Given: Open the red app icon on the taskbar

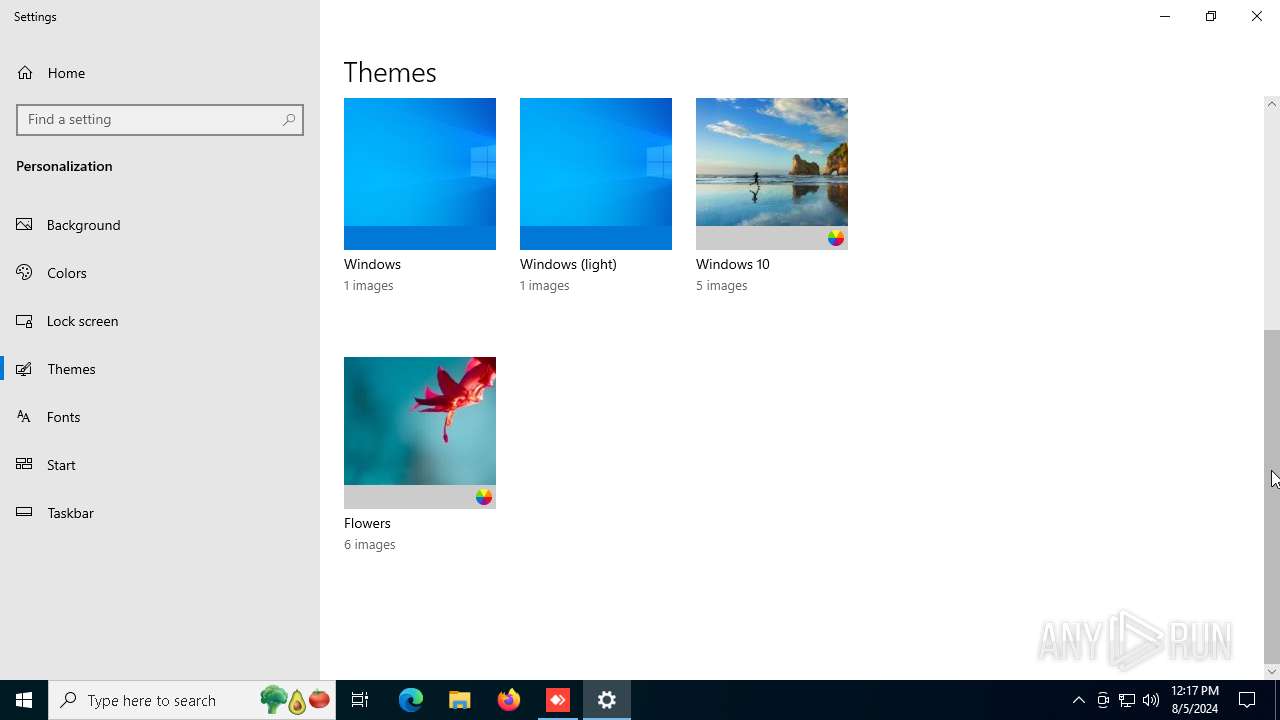Looking at the screenshot, I should pyautogui.click(x=558, y=700).
